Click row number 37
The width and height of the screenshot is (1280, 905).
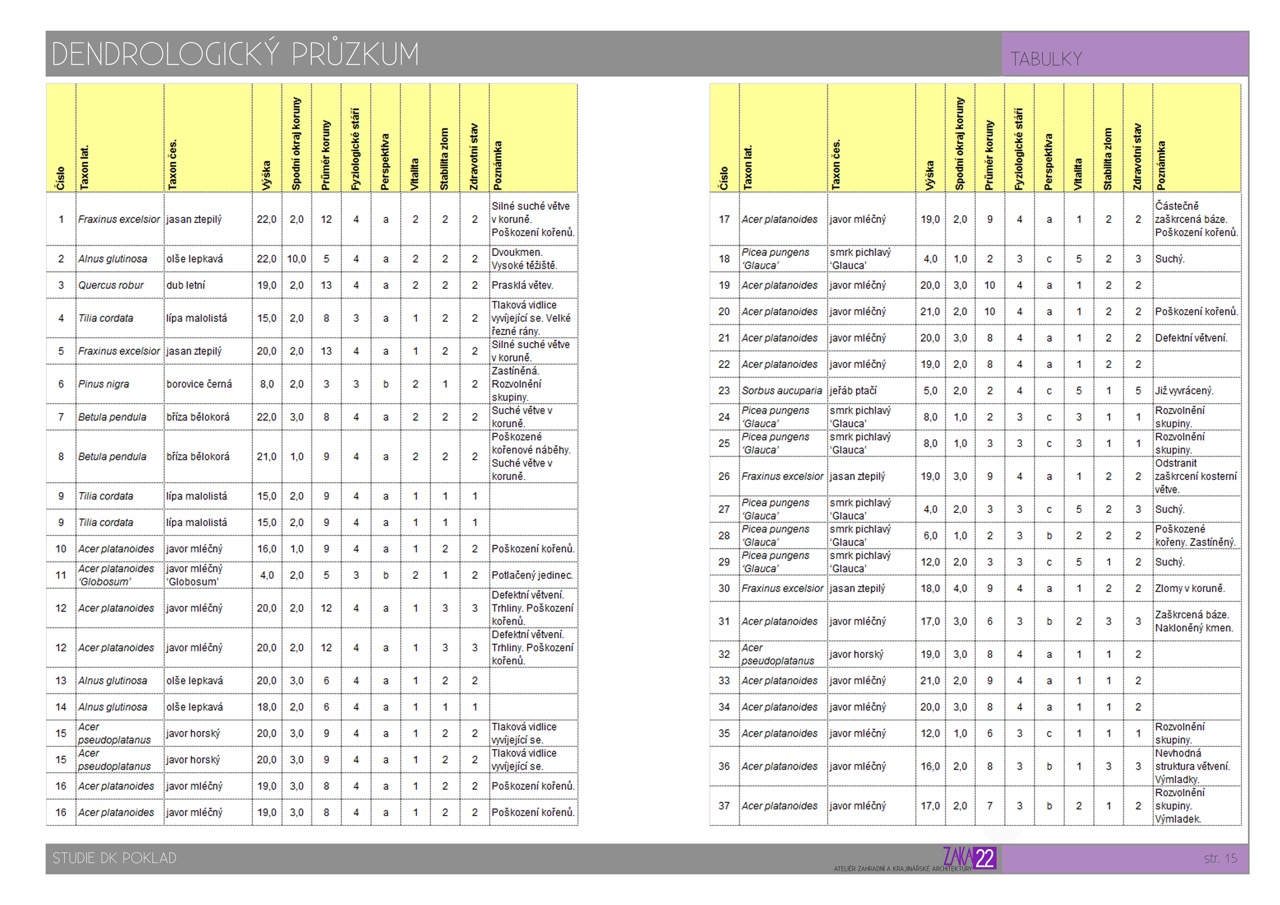724,806
